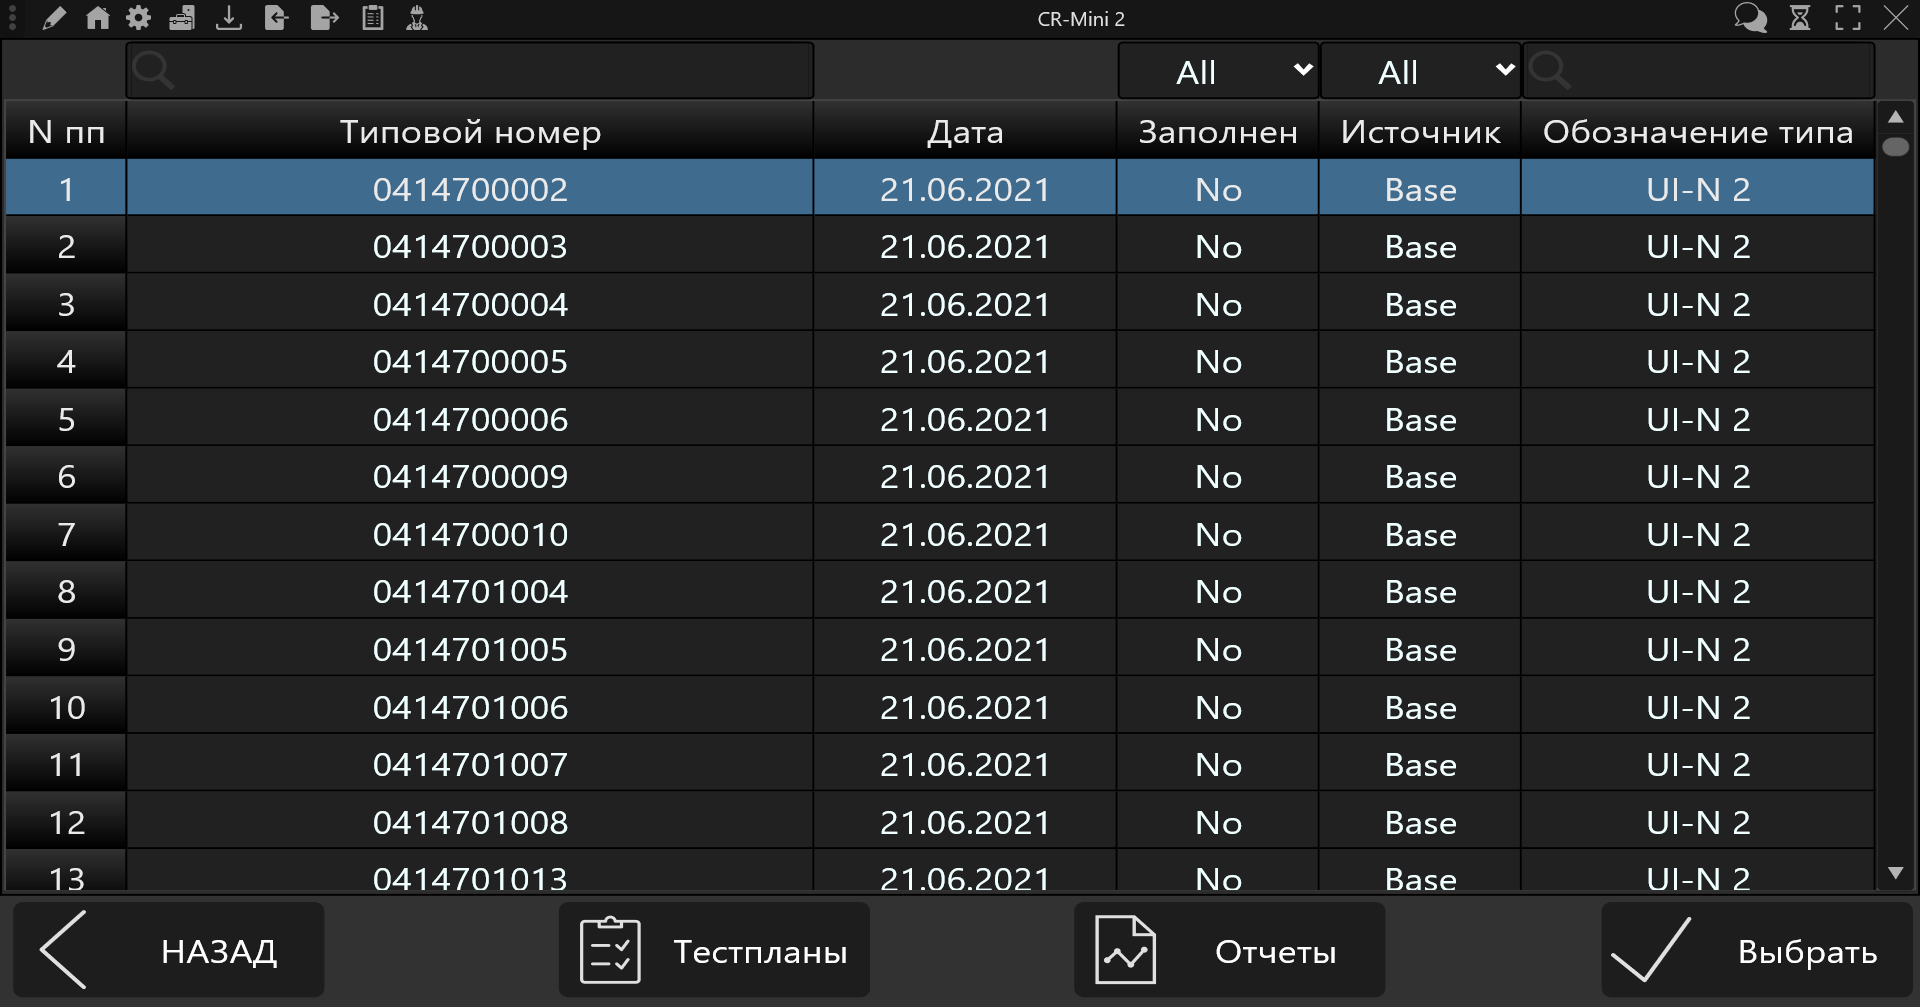Click the magnifier in type number search
1920x1007 pixels.
[153, 71]
